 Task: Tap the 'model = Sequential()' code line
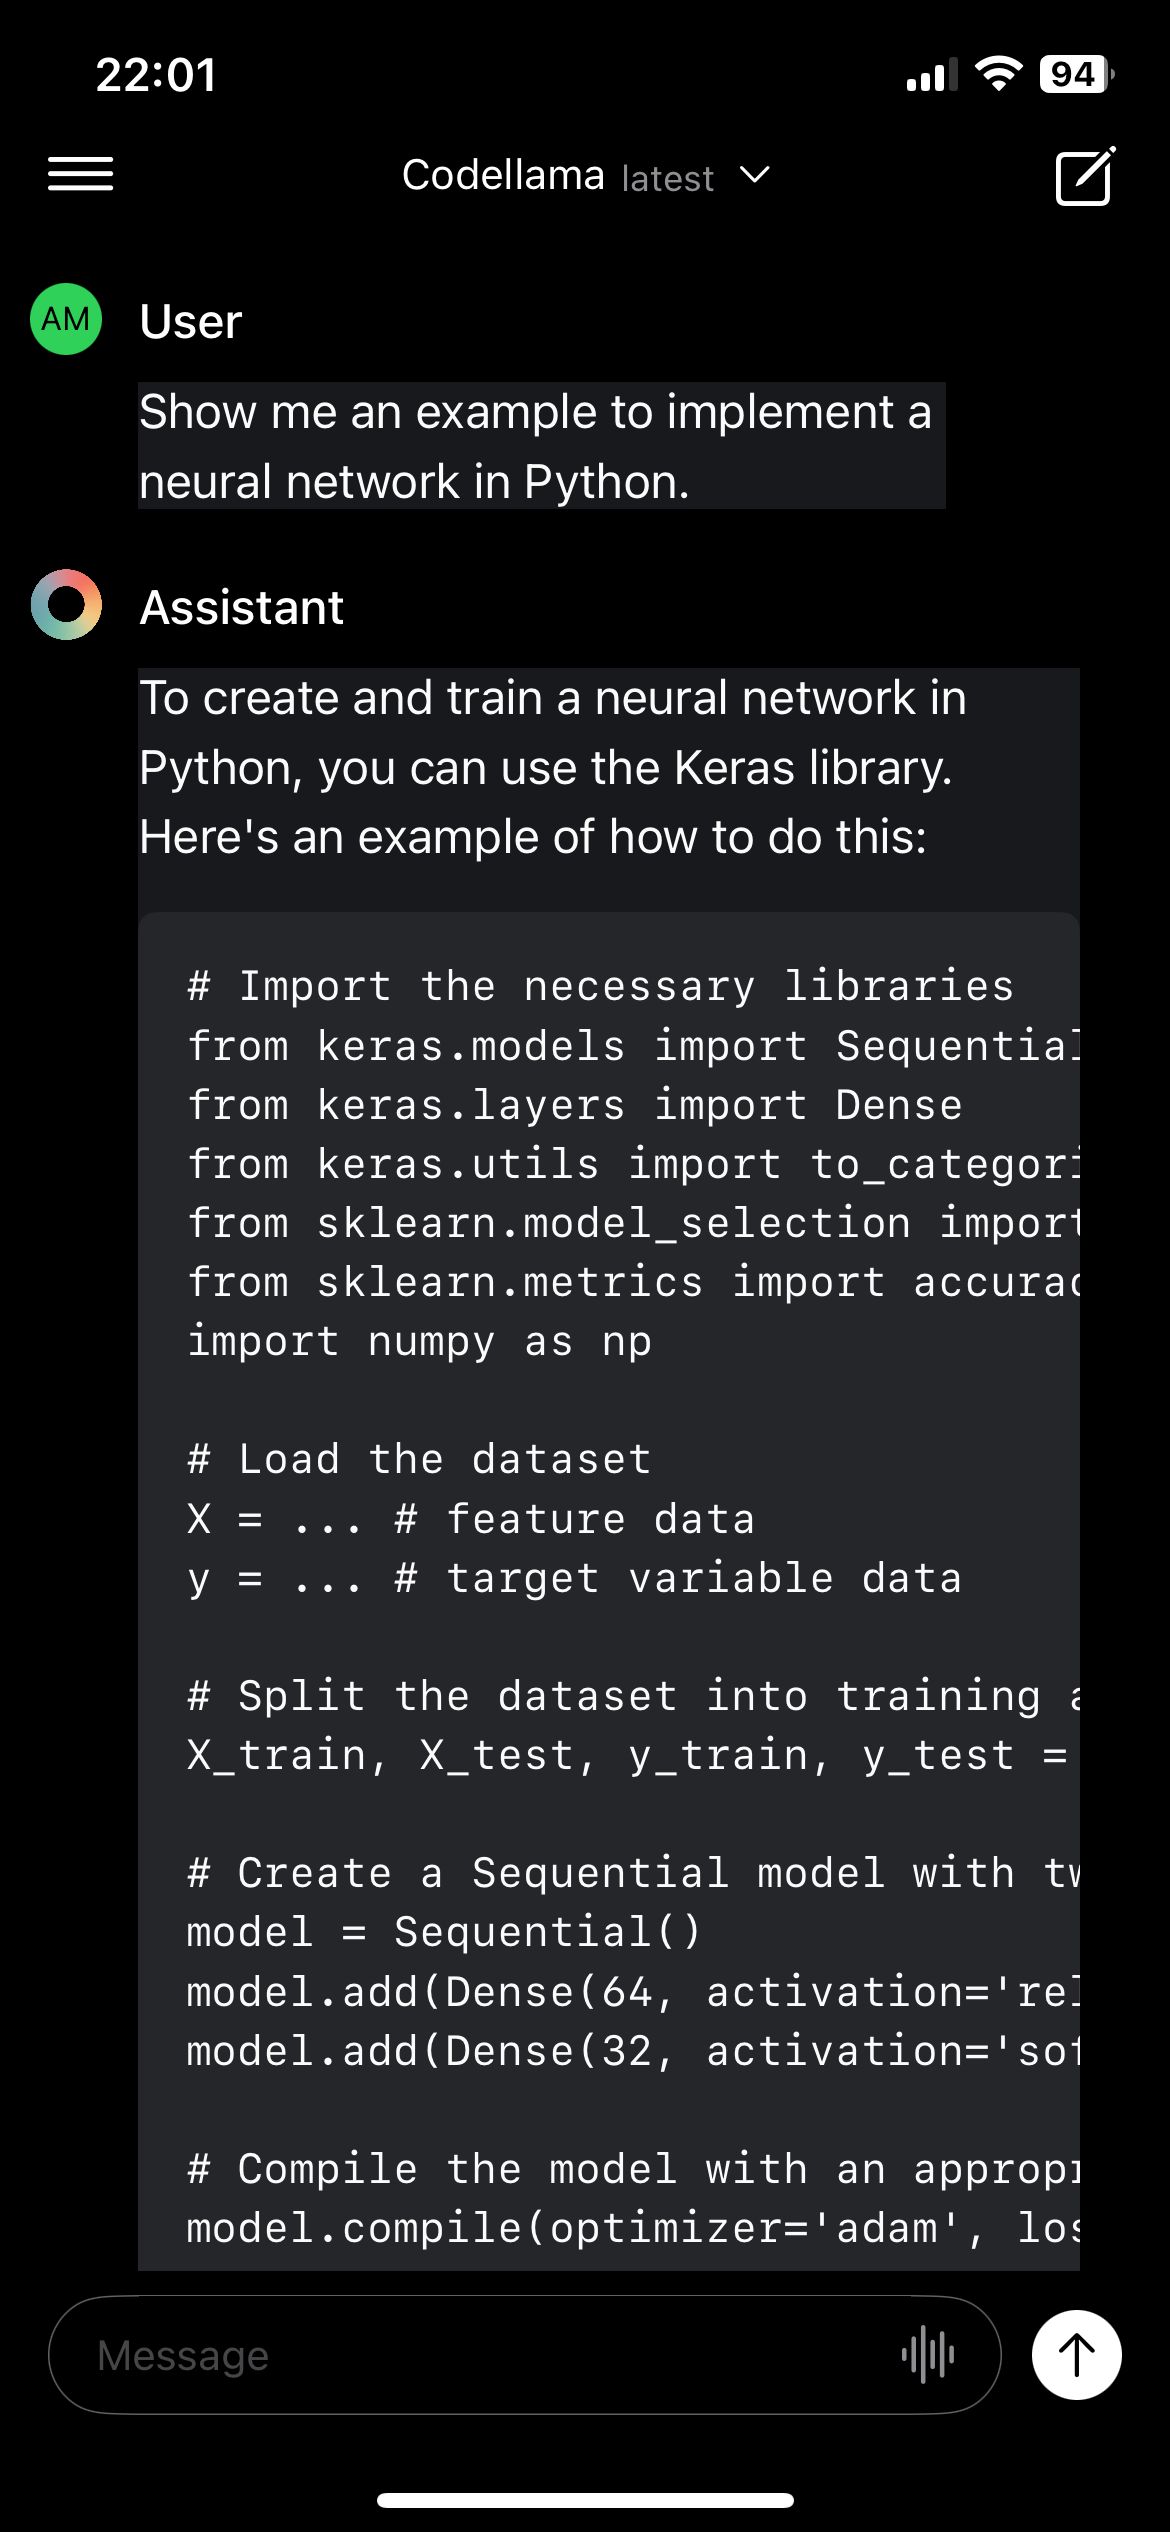coord(444,1932)
